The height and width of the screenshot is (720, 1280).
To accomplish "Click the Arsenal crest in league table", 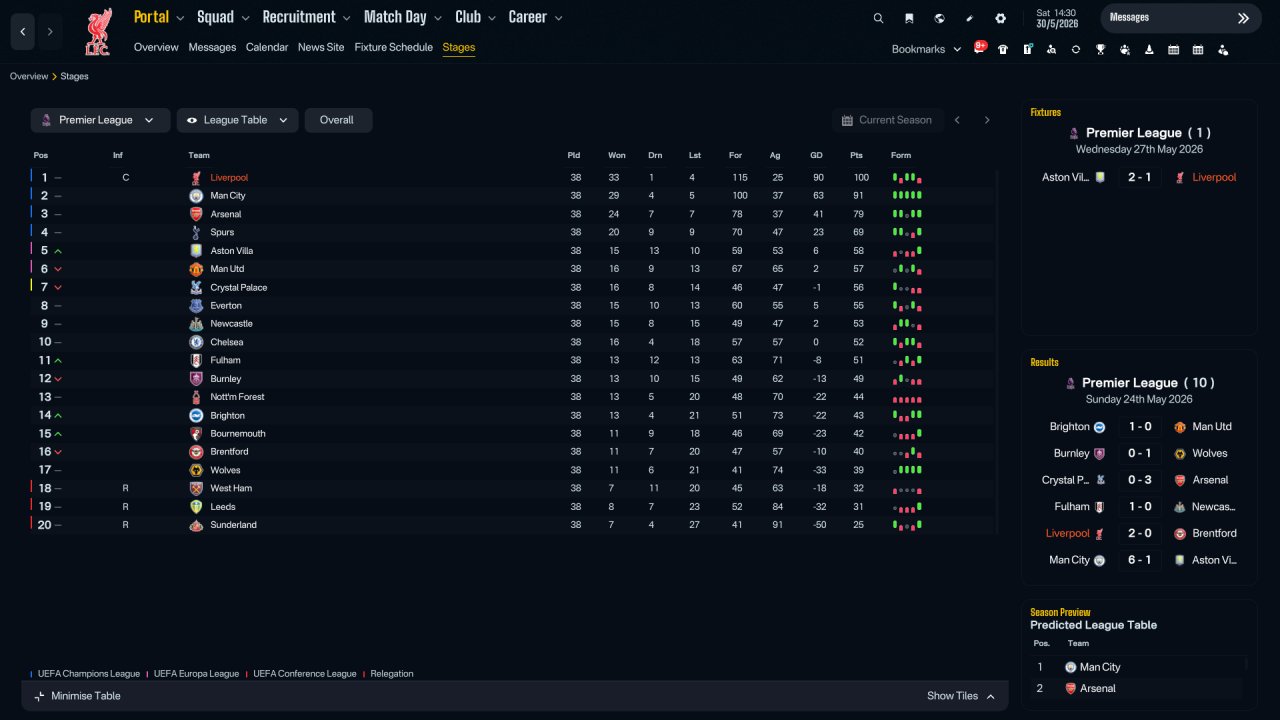I will 196,214.
